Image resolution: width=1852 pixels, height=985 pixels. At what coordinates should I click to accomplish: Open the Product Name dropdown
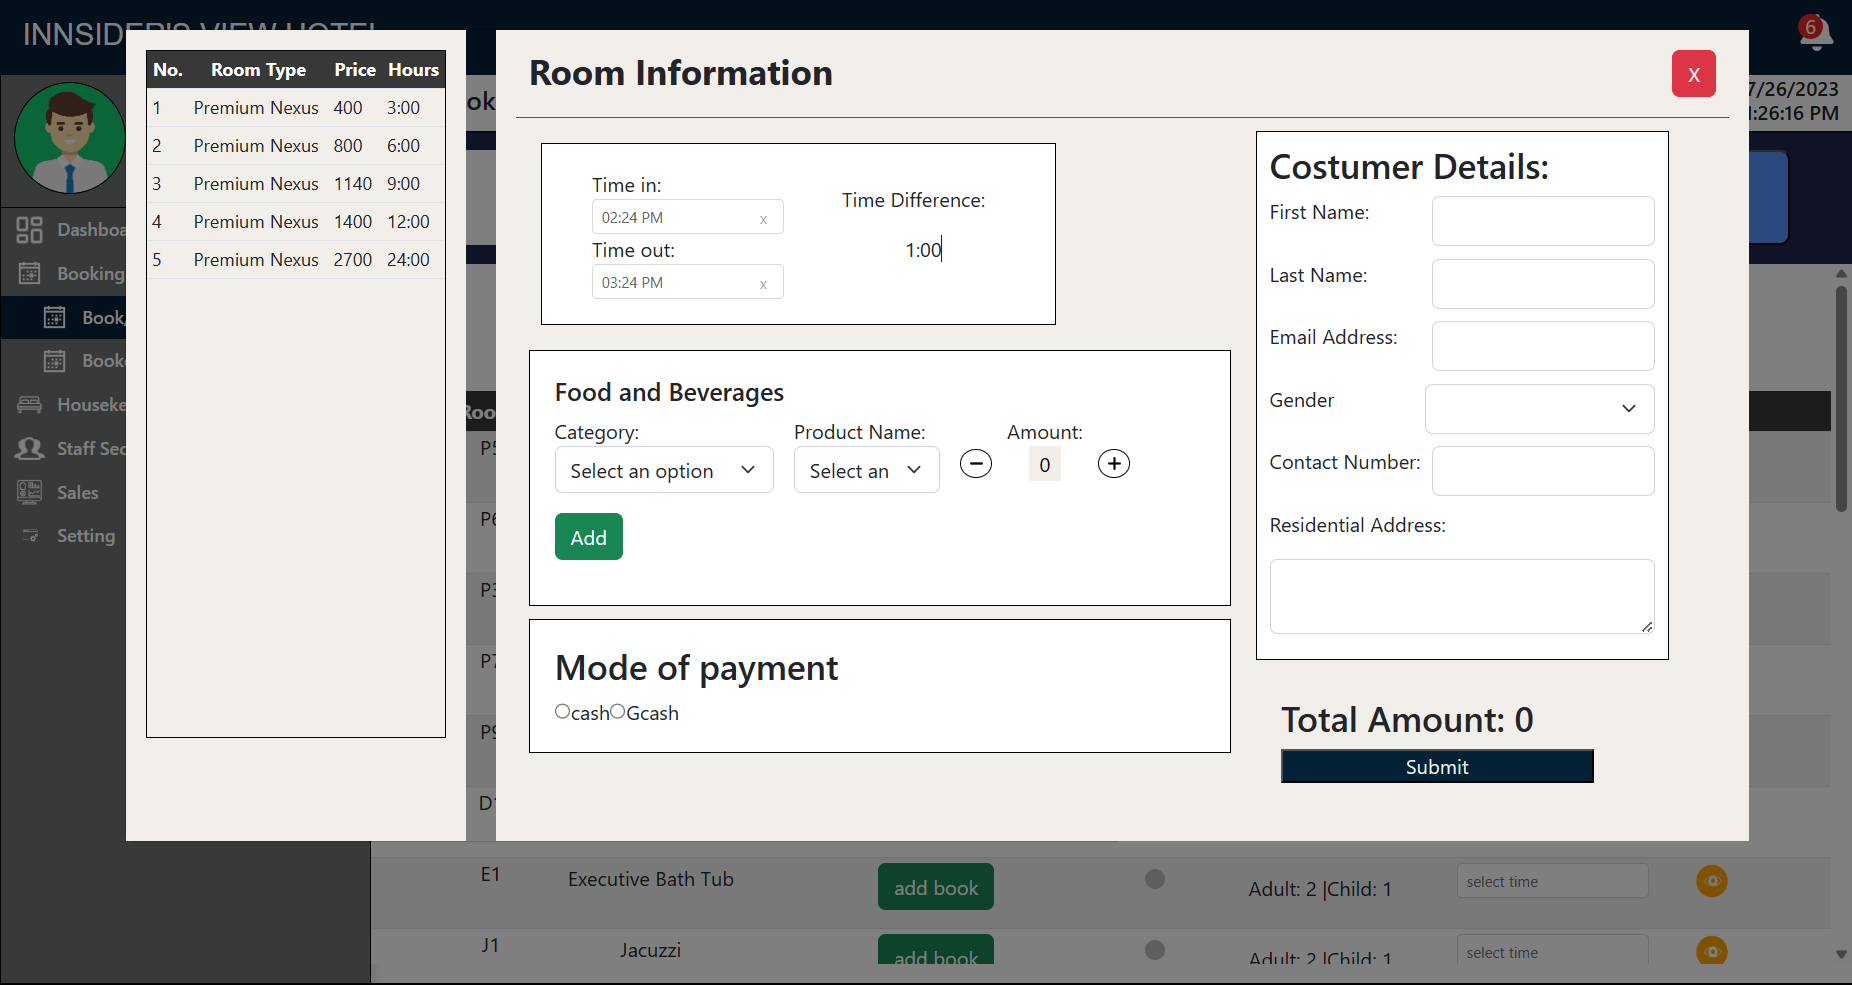[866, 470]
